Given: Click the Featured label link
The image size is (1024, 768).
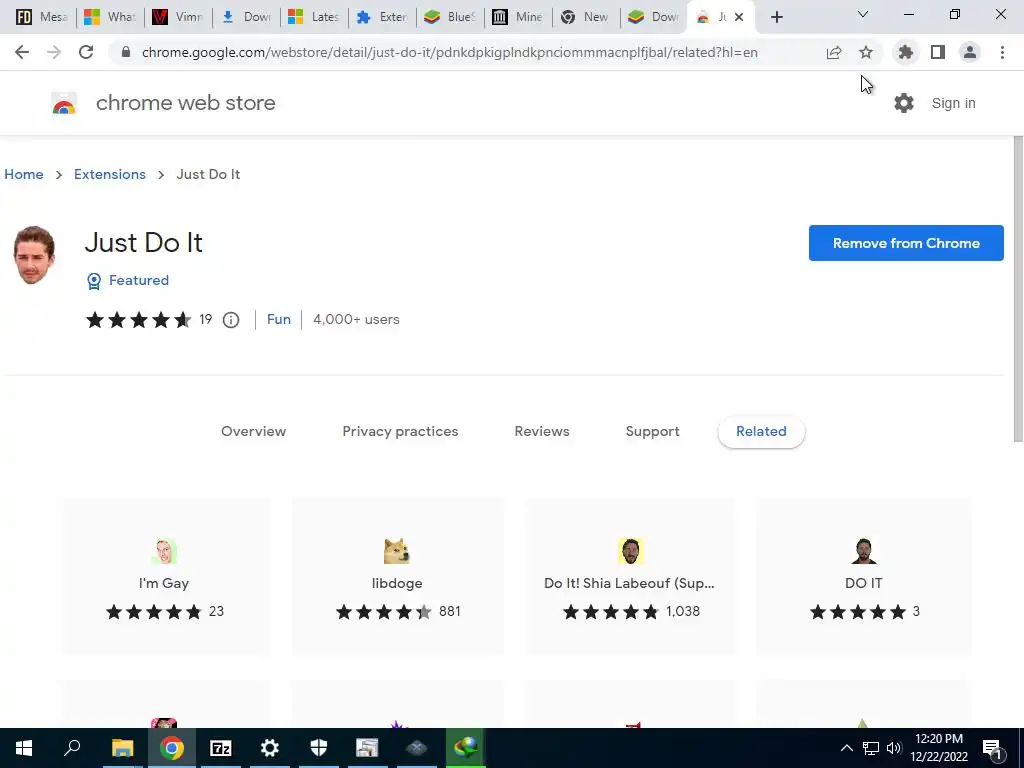Looking at the screenshot, I should pyautogui.click(x=138, y=280).
